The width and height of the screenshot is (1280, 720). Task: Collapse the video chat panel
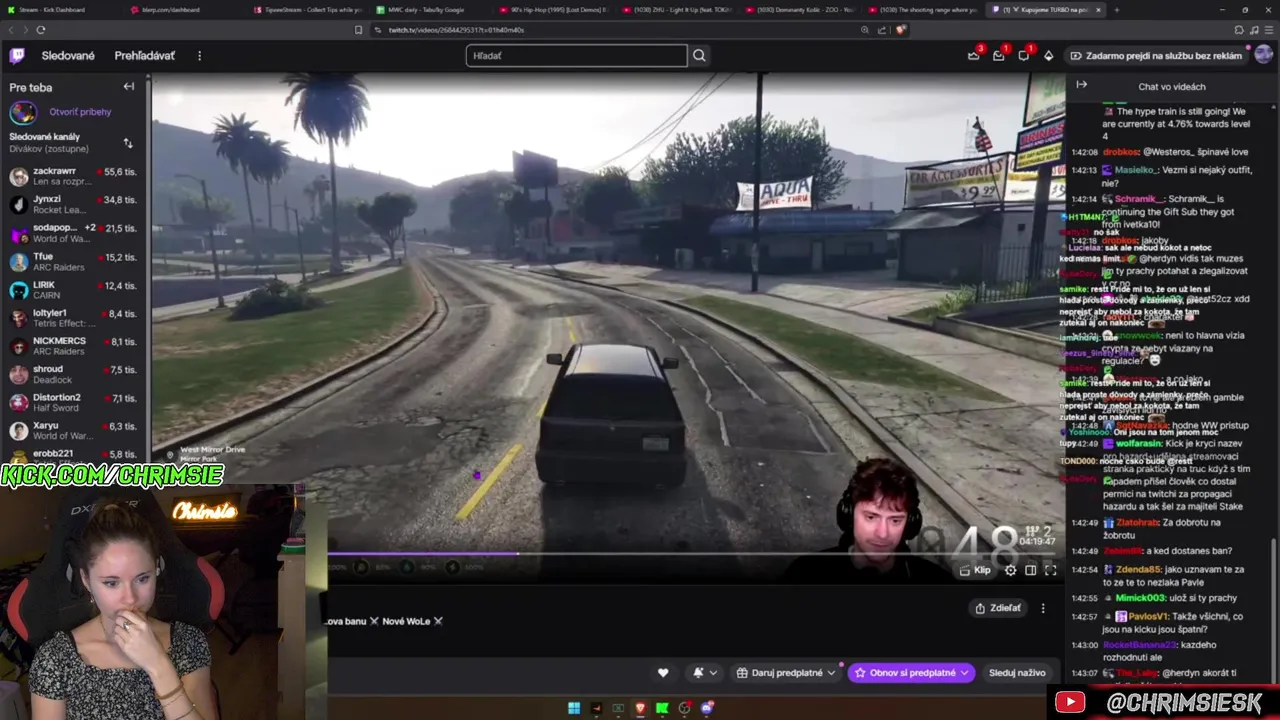pyautogui.click(x=1081, y=85)
